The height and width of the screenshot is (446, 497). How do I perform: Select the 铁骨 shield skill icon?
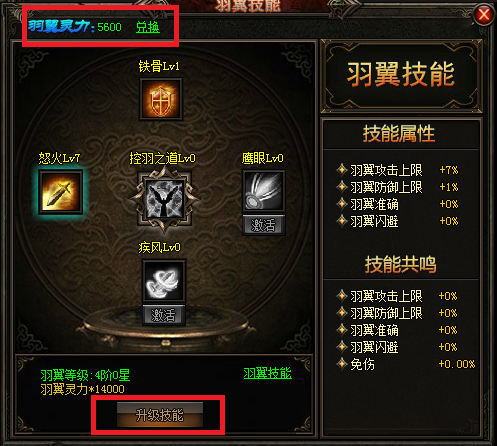(x=161, y=99)
